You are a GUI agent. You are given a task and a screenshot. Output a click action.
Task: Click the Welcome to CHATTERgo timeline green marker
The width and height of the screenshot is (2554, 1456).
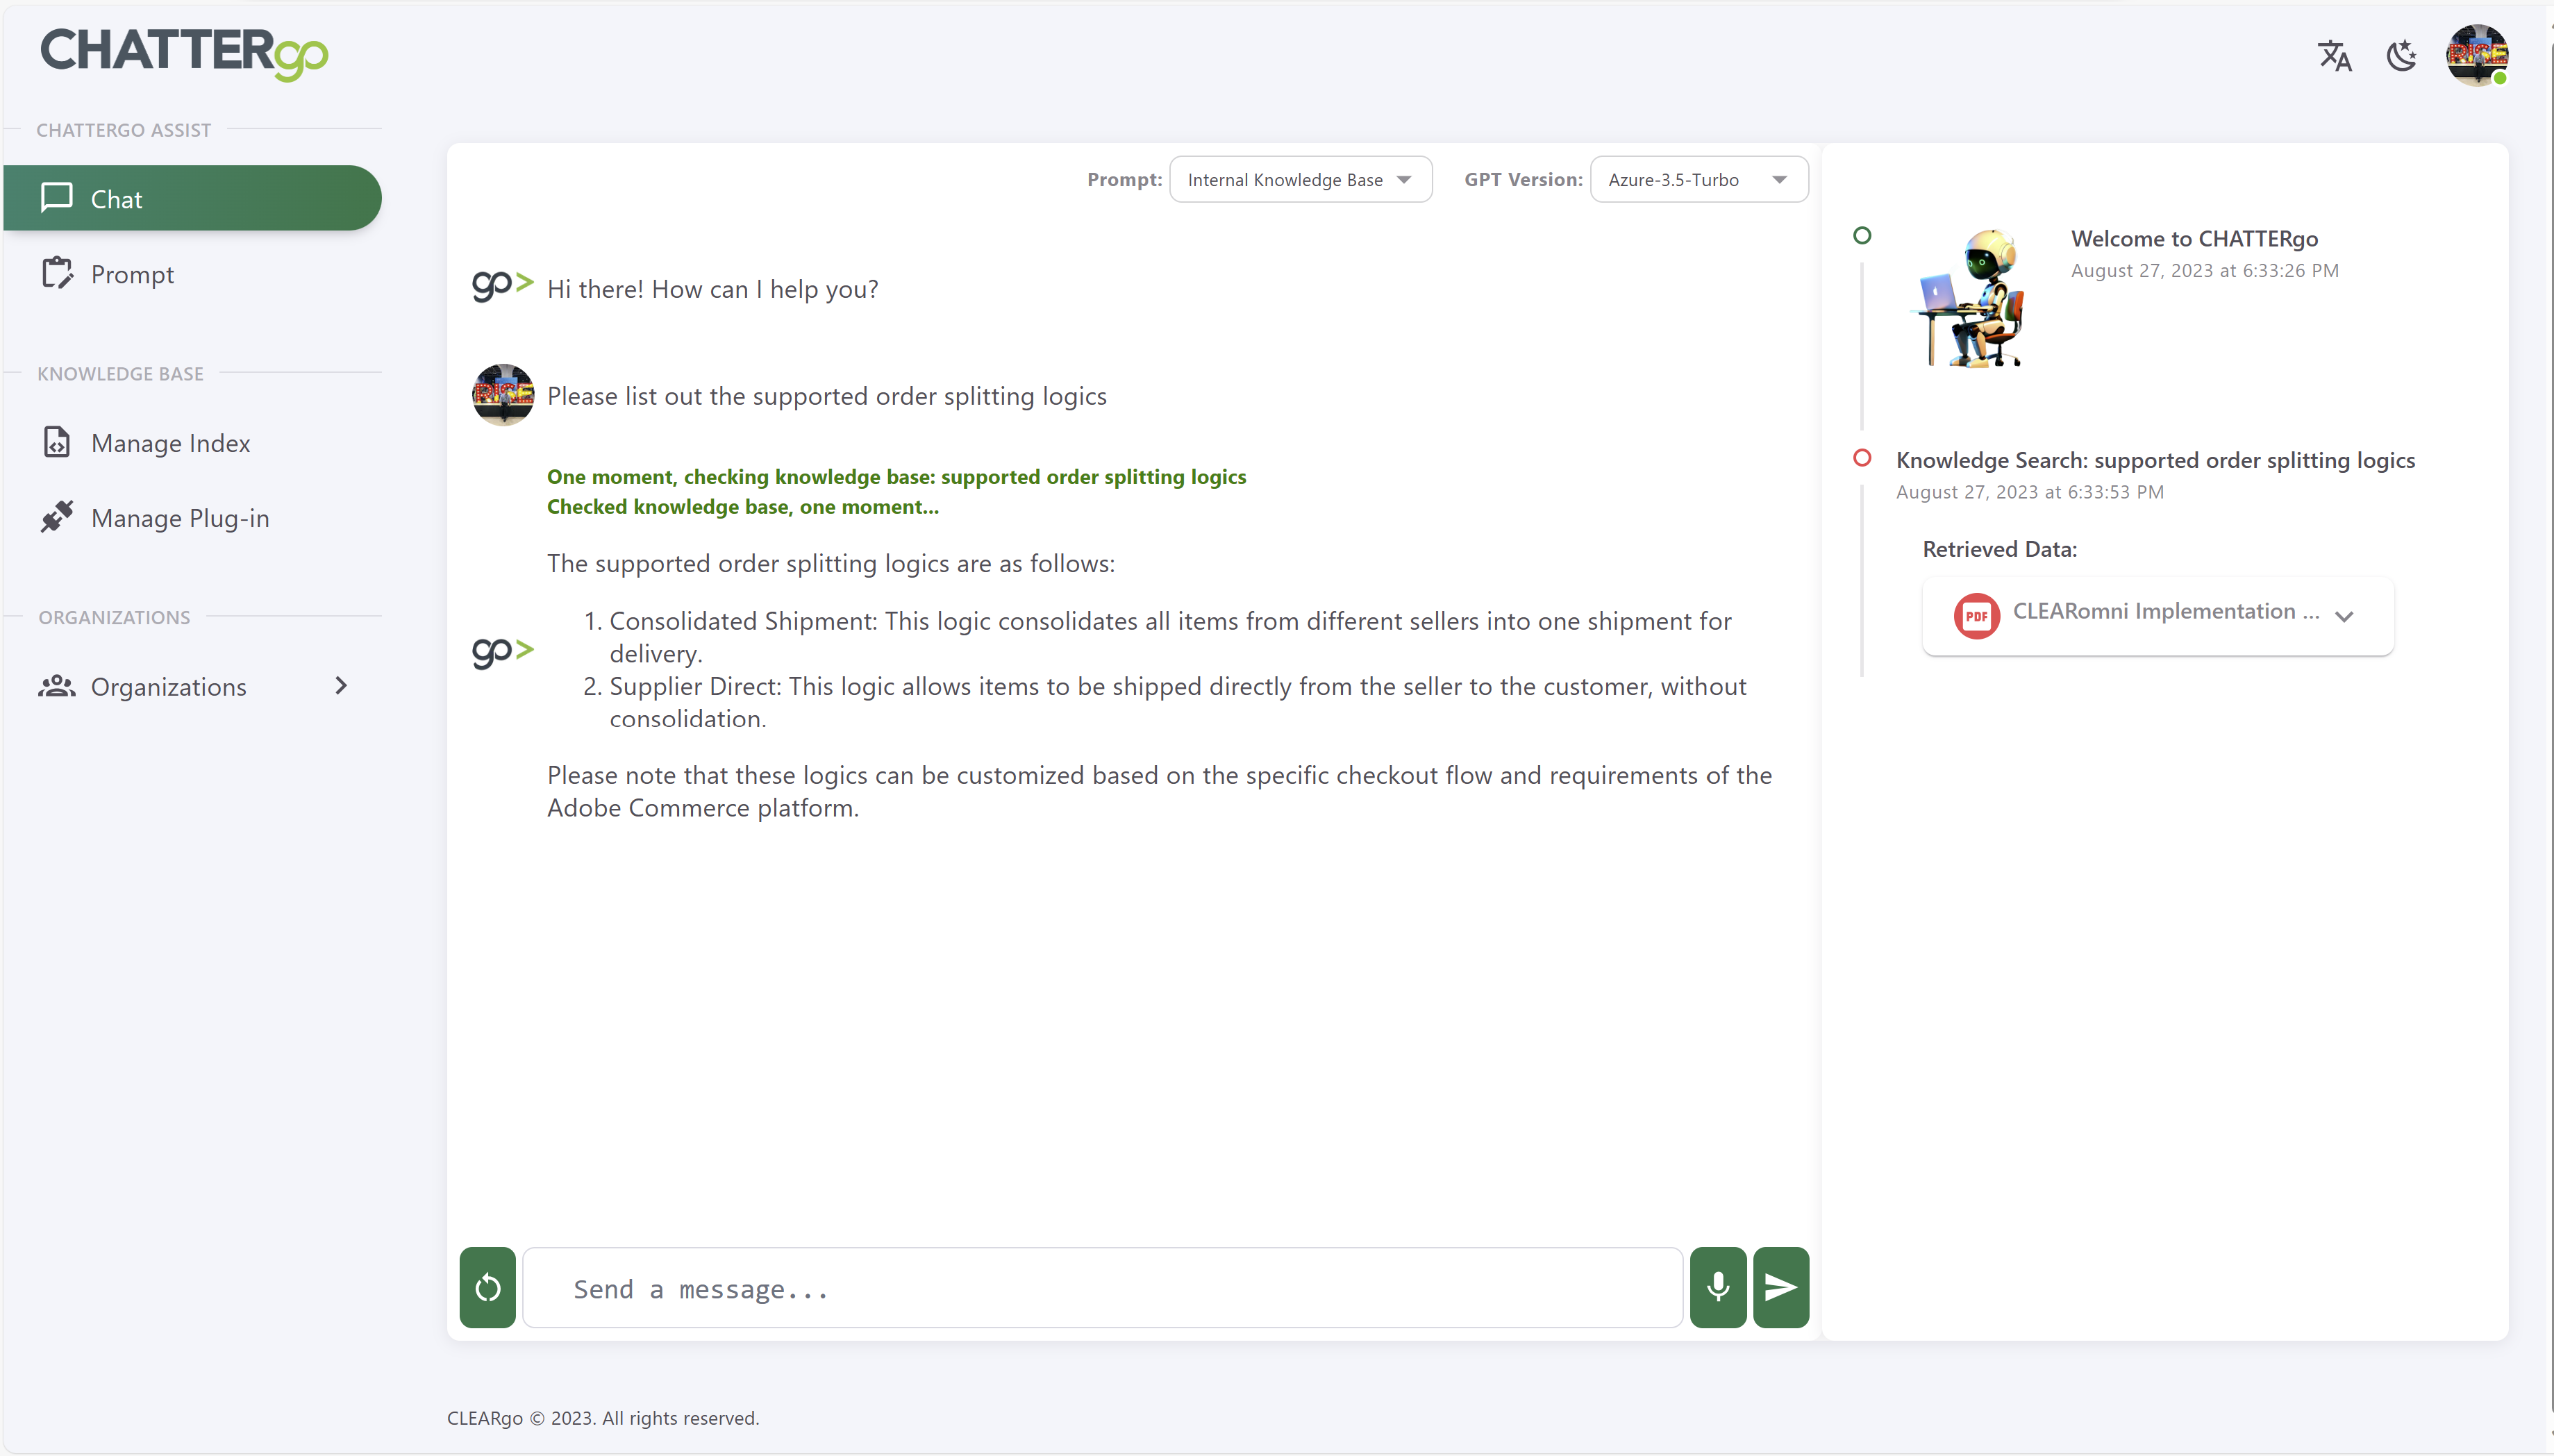(x=1862, y=236)
